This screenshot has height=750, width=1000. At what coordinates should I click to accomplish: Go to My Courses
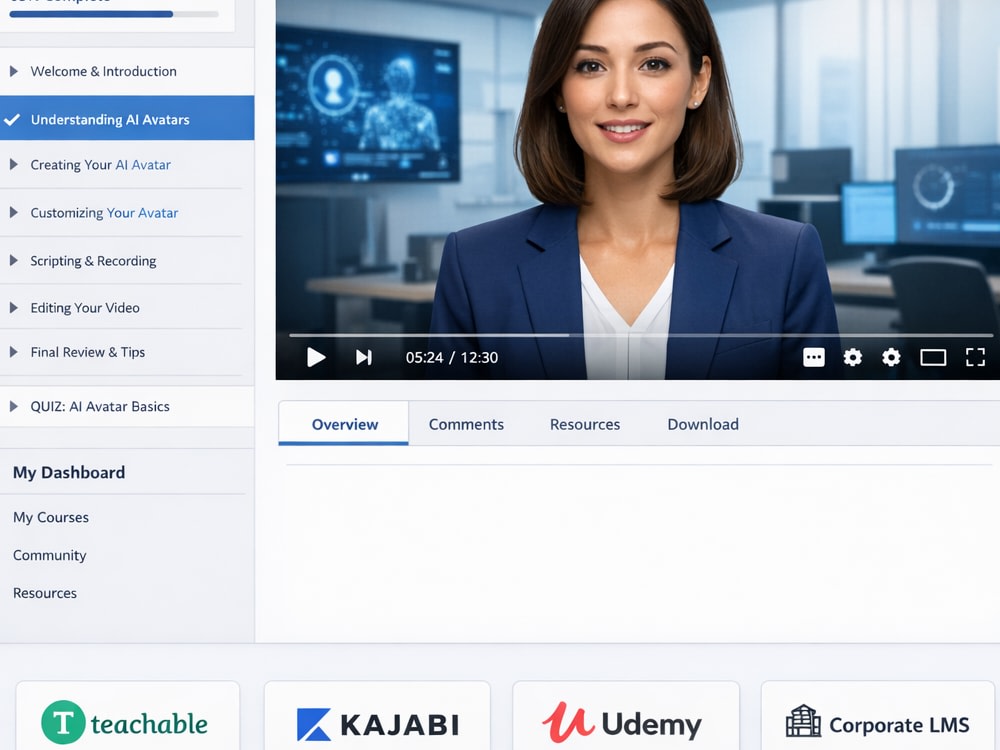click(x=51, y=517)
